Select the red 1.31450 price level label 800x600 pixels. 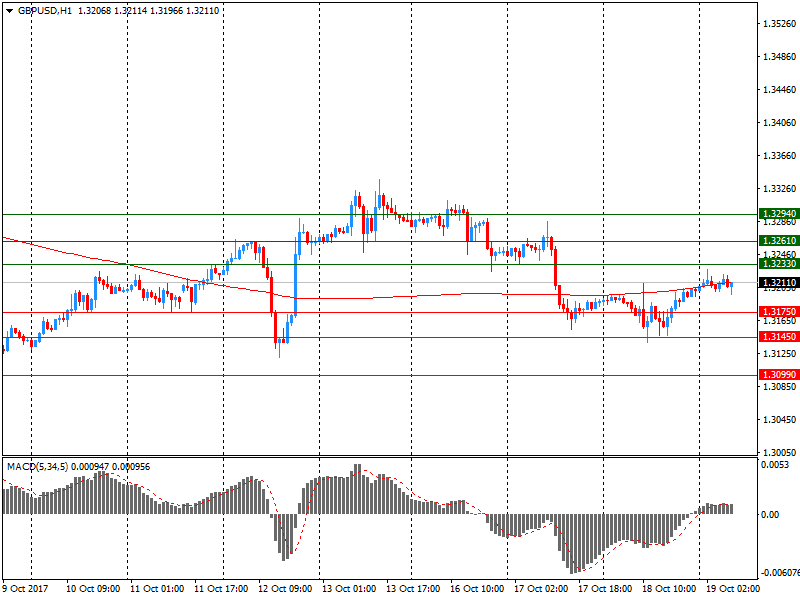(779, 337)
